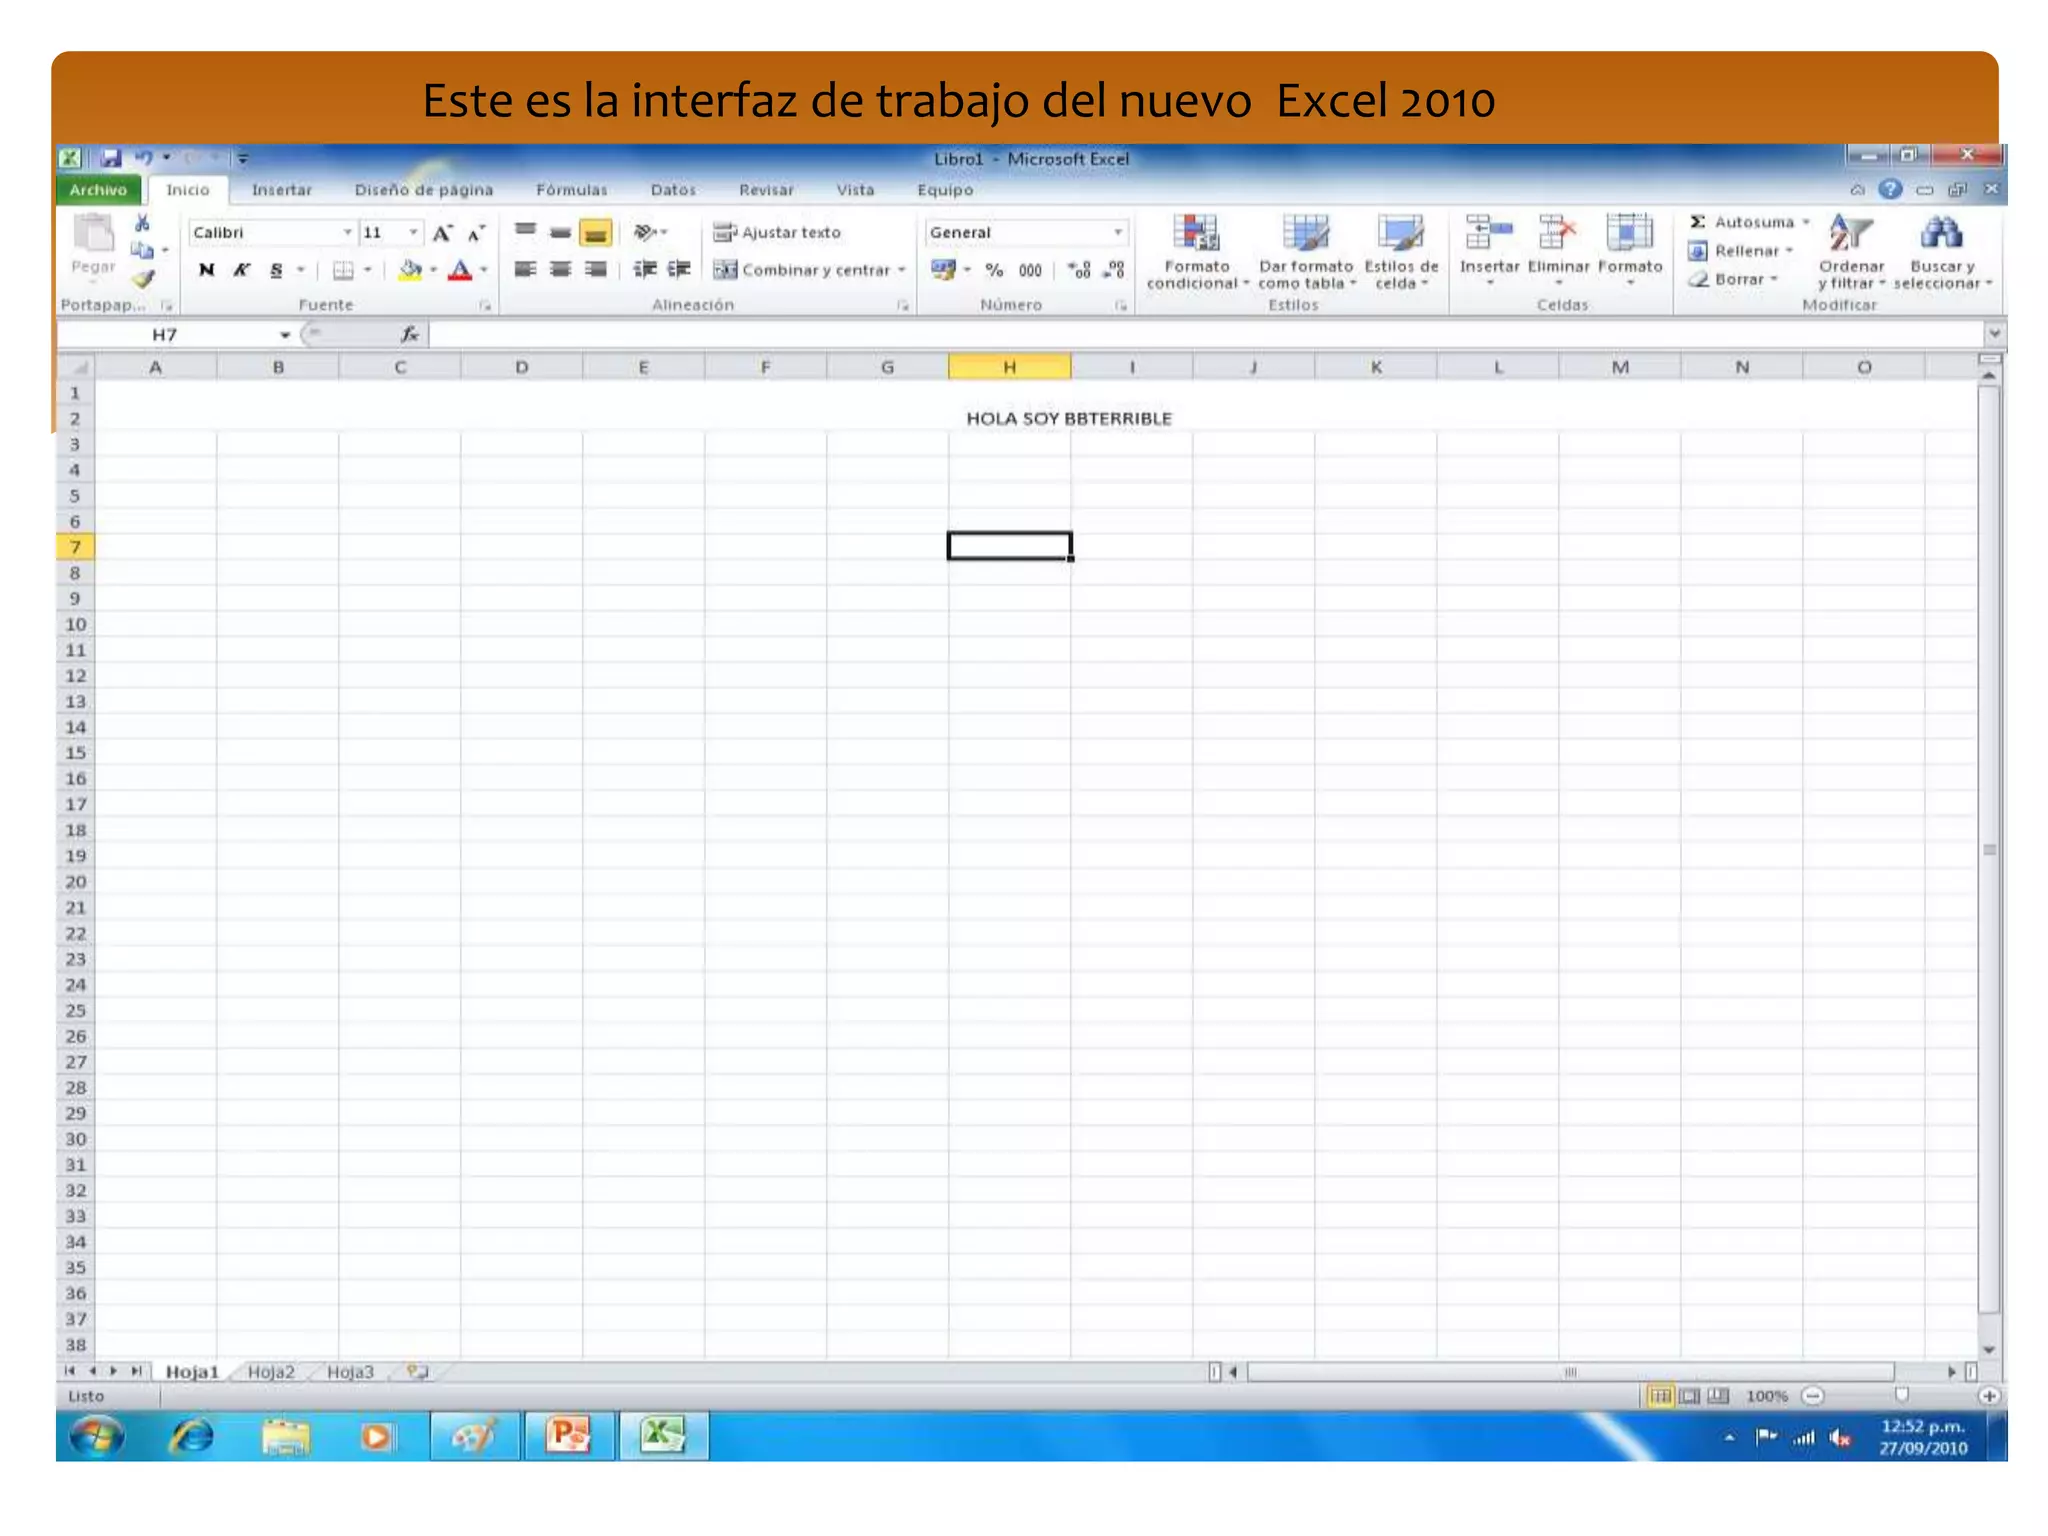Viewport: 2048px width, 1536px height.
Task: Toggle bottom vertical alignment
Action: pyautogui.click(x=595, y=233)
